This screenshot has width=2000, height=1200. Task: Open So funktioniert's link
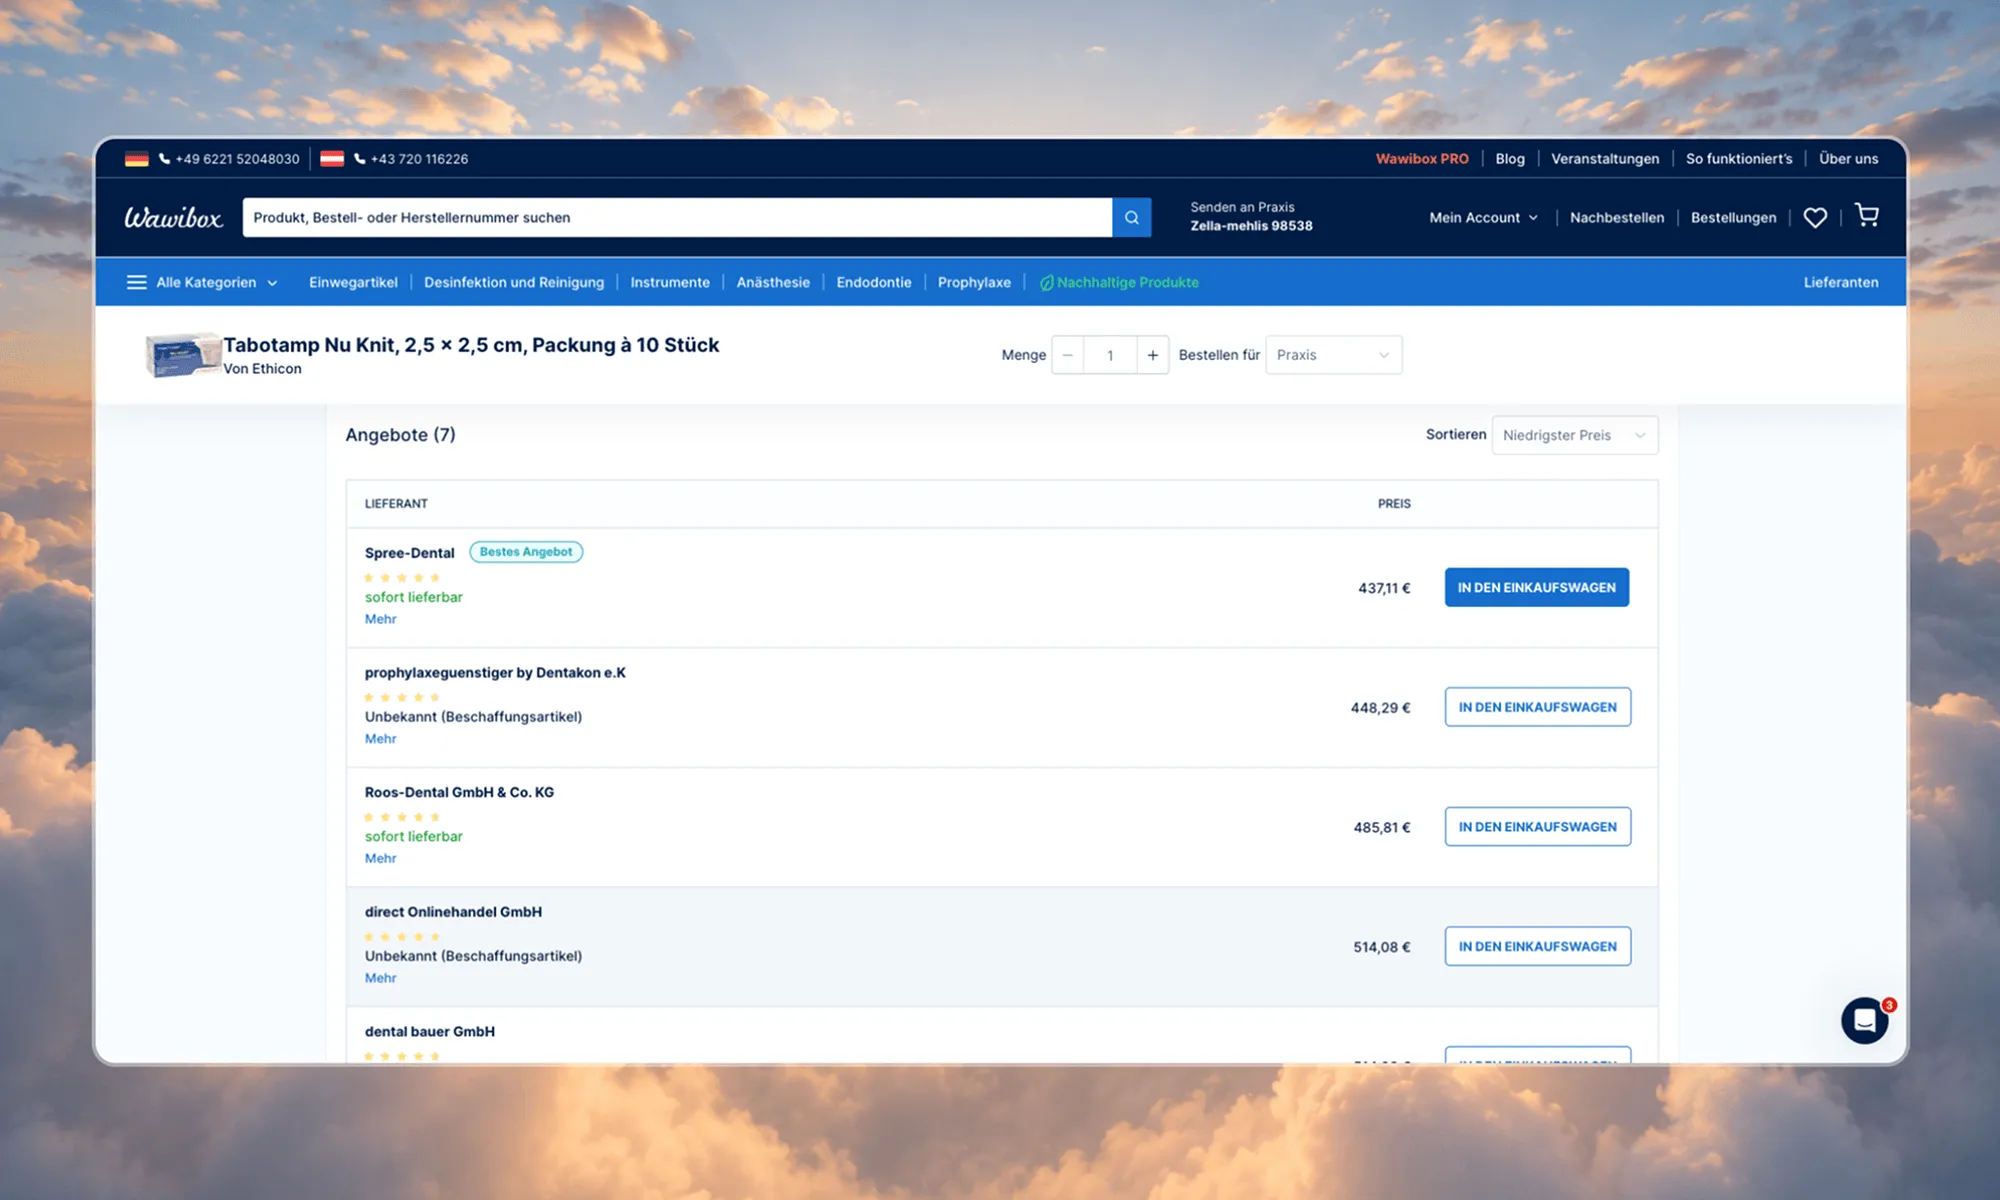(1739, 159)
